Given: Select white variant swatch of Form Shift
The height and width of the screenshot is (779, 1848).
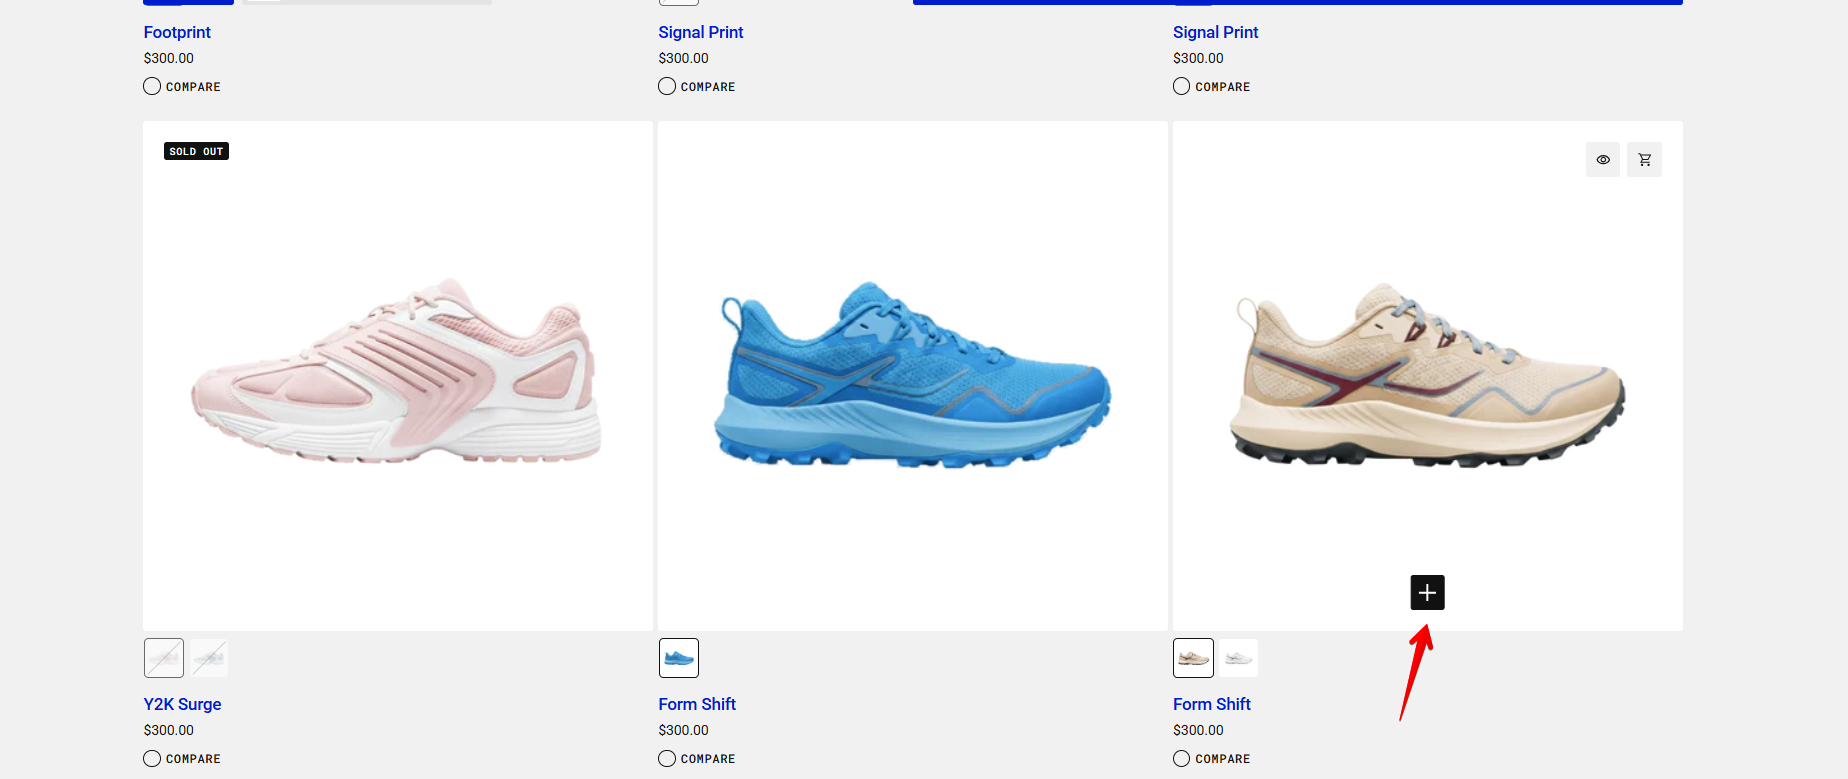Looking at the screenshot, I should point(1239,658).
